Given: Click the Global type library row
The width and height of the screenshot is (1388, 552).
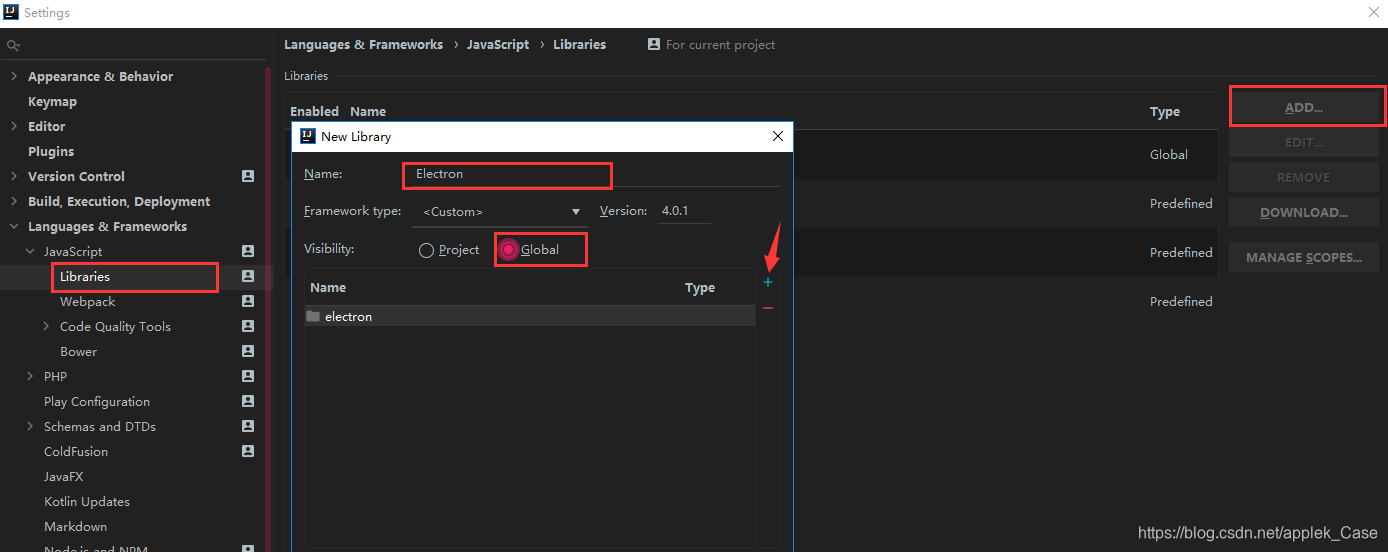Looking at the screenshot, I should click(x=750, y=154).
